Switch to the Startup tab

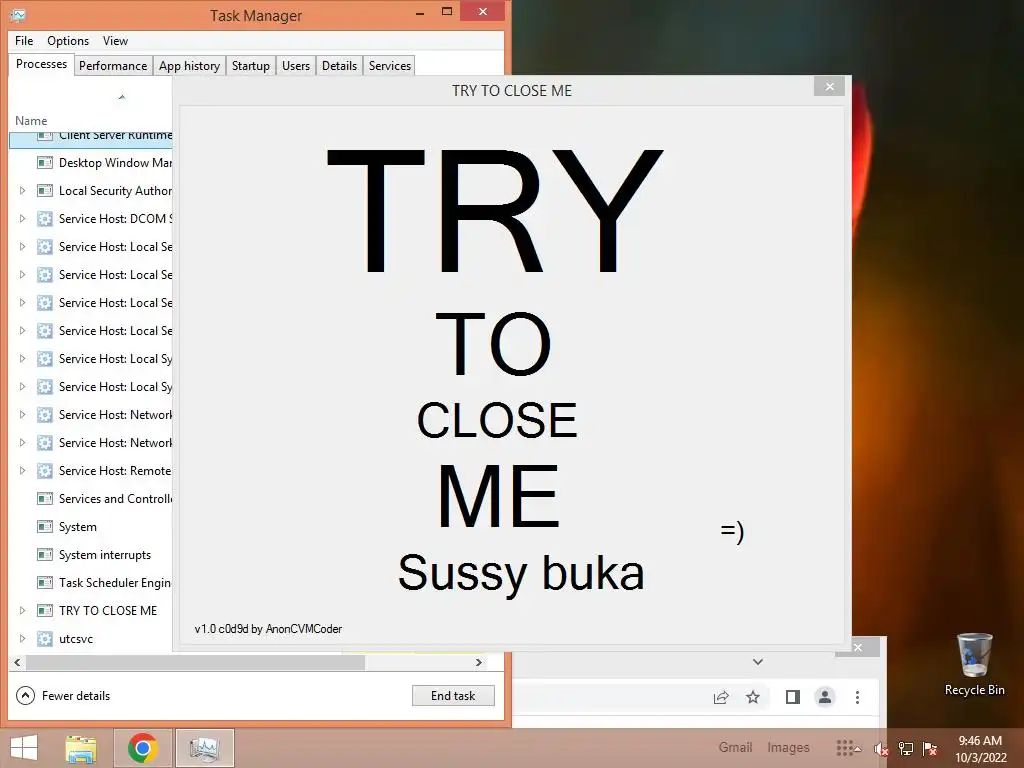coord(251,66)
